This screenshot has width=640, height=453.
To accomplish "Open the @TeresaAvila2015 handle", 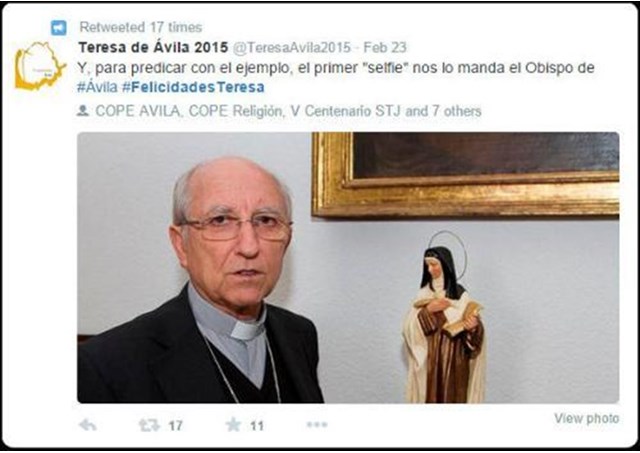I will [291, 47].
